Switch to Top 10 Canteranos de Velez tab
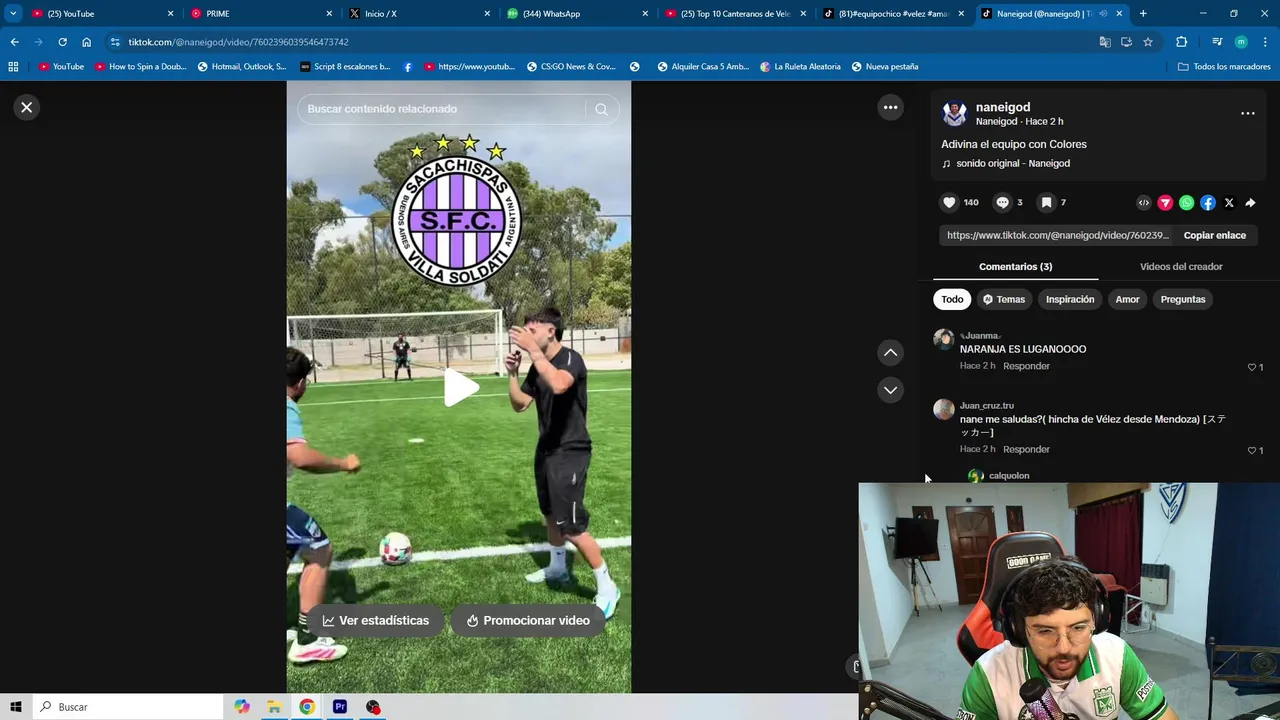 [735, 14]
